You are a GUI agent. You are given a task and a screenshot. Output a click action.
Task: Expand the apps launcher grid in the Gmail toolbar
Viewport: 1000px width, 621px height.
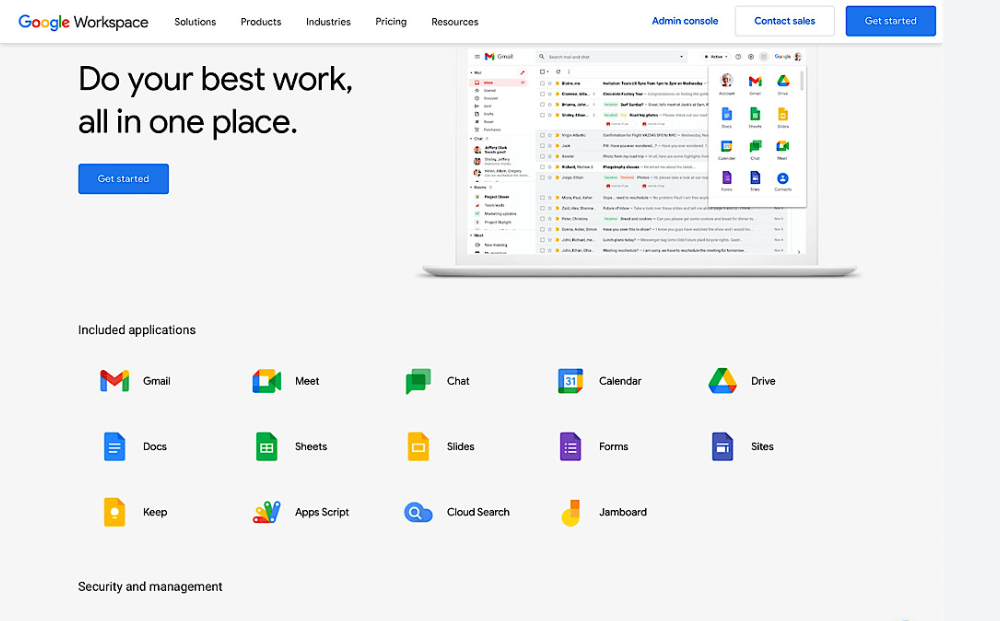(x=763, y=56)
